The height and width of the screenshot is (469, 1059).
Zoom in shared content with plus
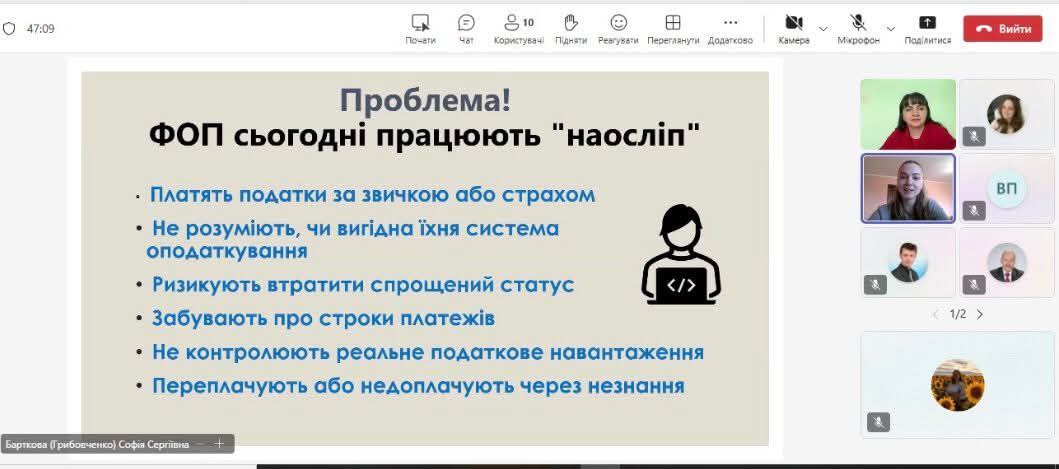219,443
